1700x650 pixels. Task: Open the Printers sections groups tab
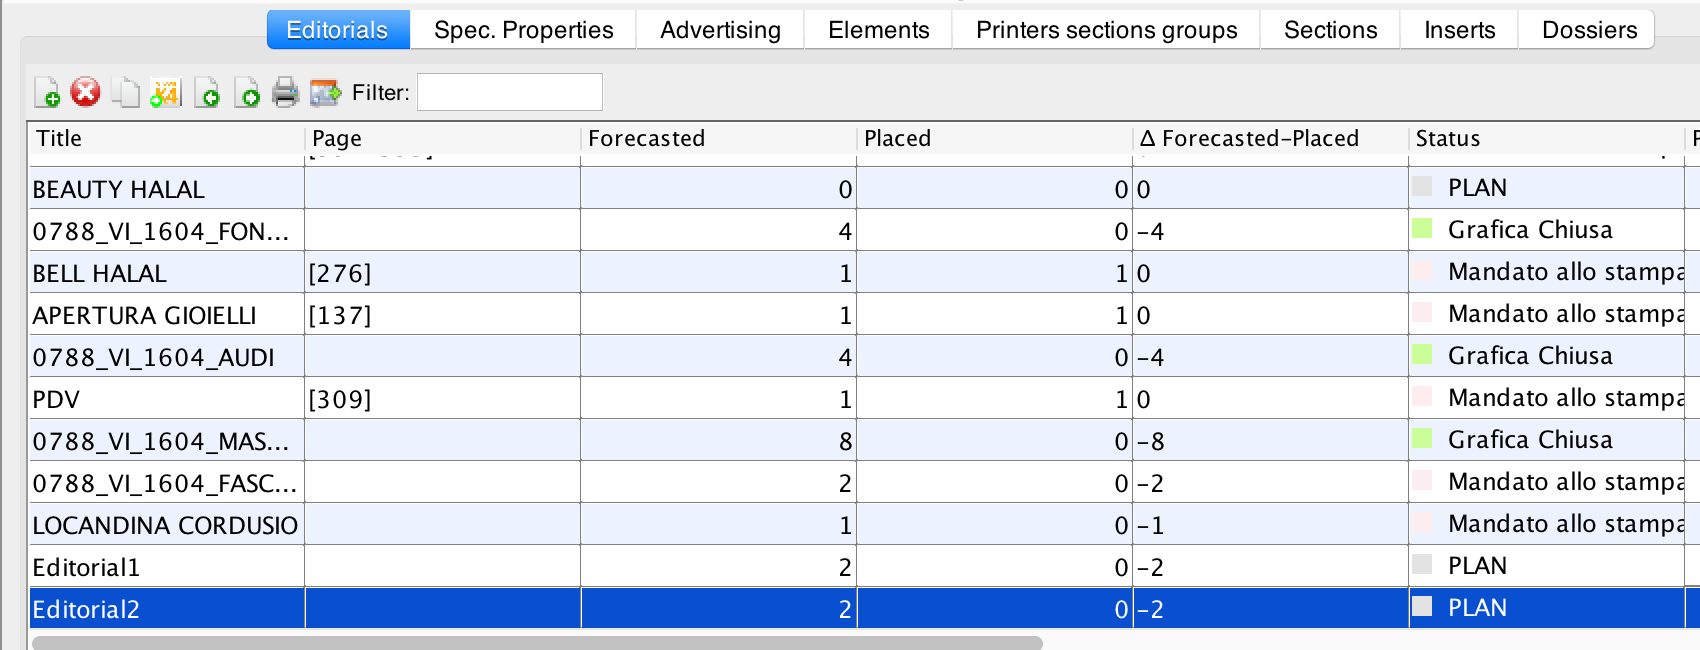pos(1106,30)
